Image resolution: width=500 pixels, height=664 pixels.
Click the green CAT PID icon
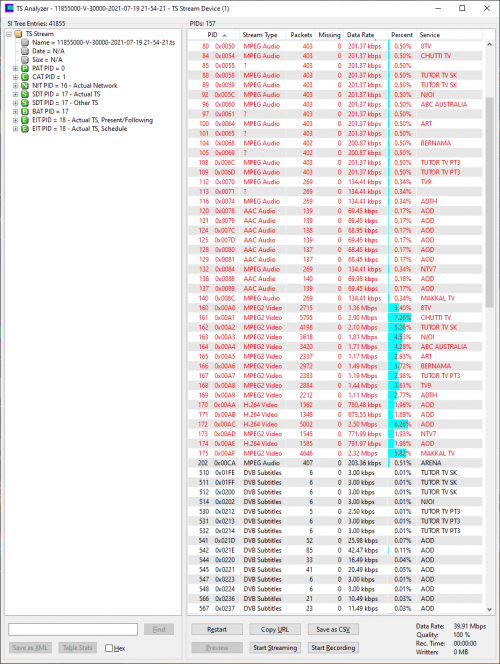pos(25,77)
